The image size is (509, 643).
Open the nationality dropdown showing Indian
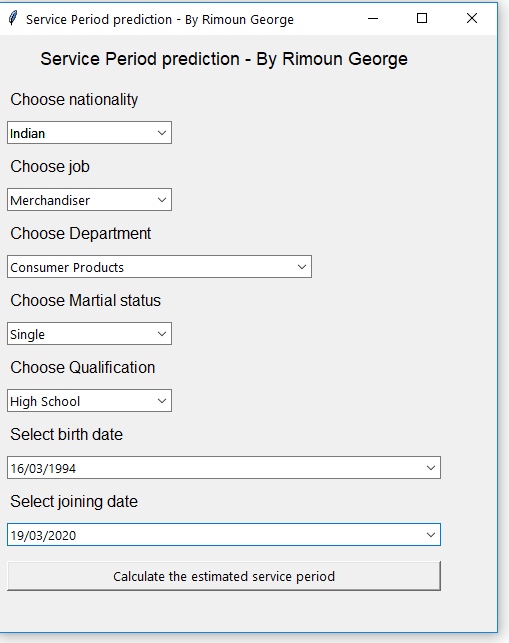[89, 132]
